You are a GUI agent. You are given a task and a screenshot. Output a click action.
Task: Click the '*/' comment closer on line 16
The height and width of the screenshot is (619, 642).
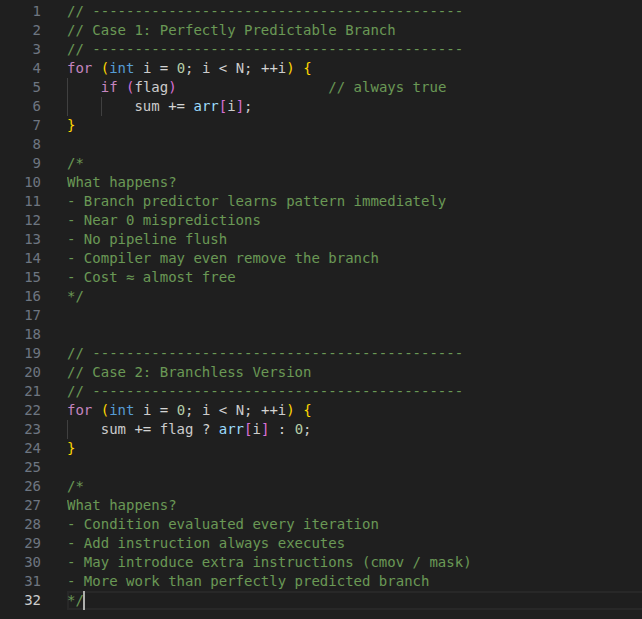coord(75,296)
